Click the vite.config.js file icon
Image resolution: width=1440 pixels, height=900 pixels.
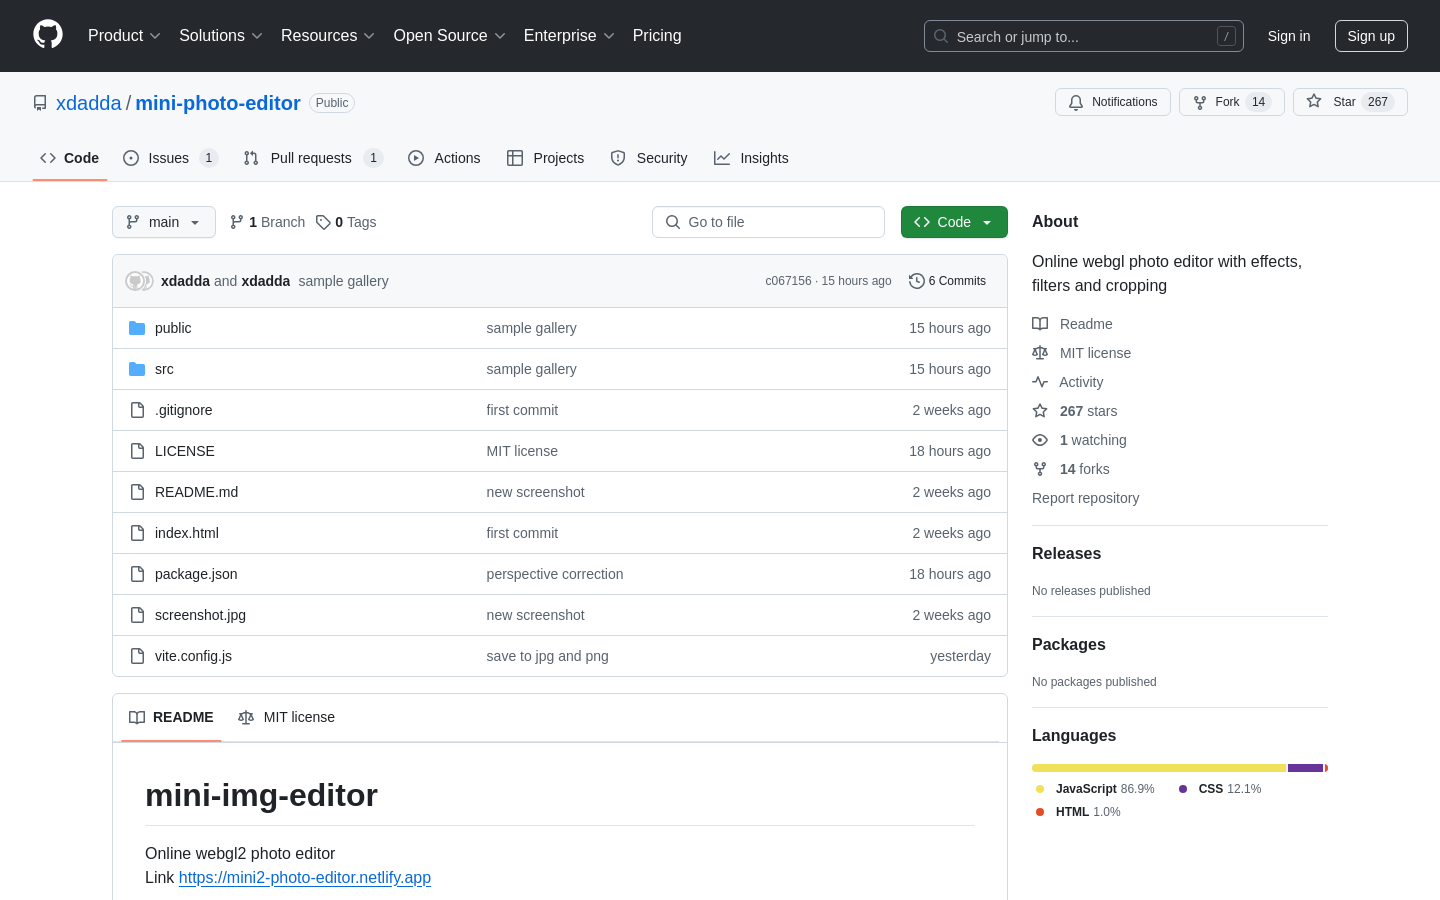(137, 656)
